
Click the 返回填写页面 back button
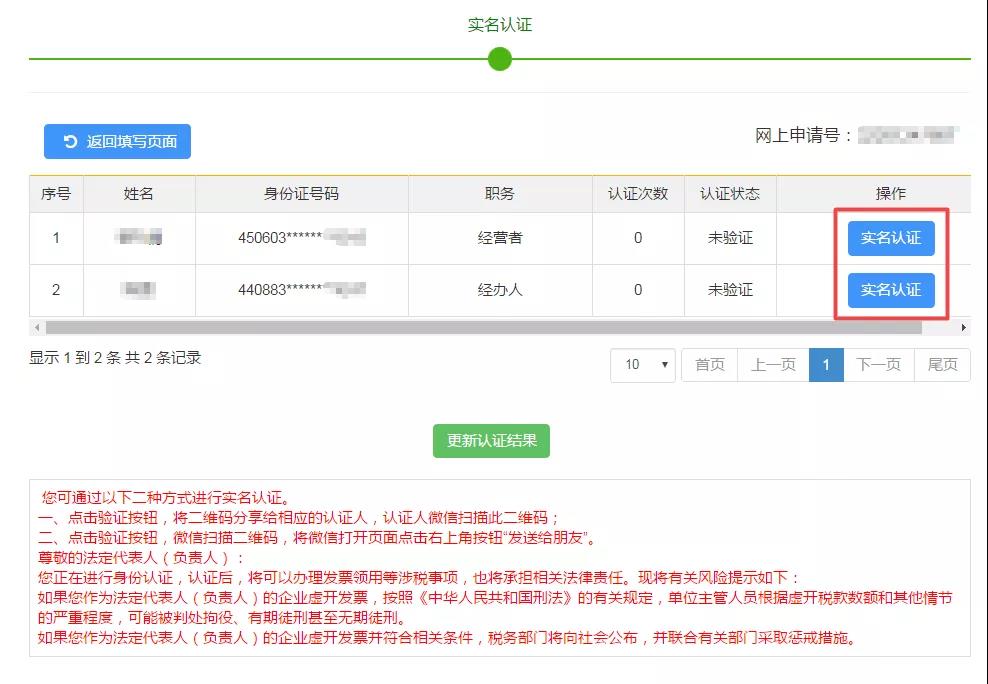pyautogui.click(x=117, y=142)
